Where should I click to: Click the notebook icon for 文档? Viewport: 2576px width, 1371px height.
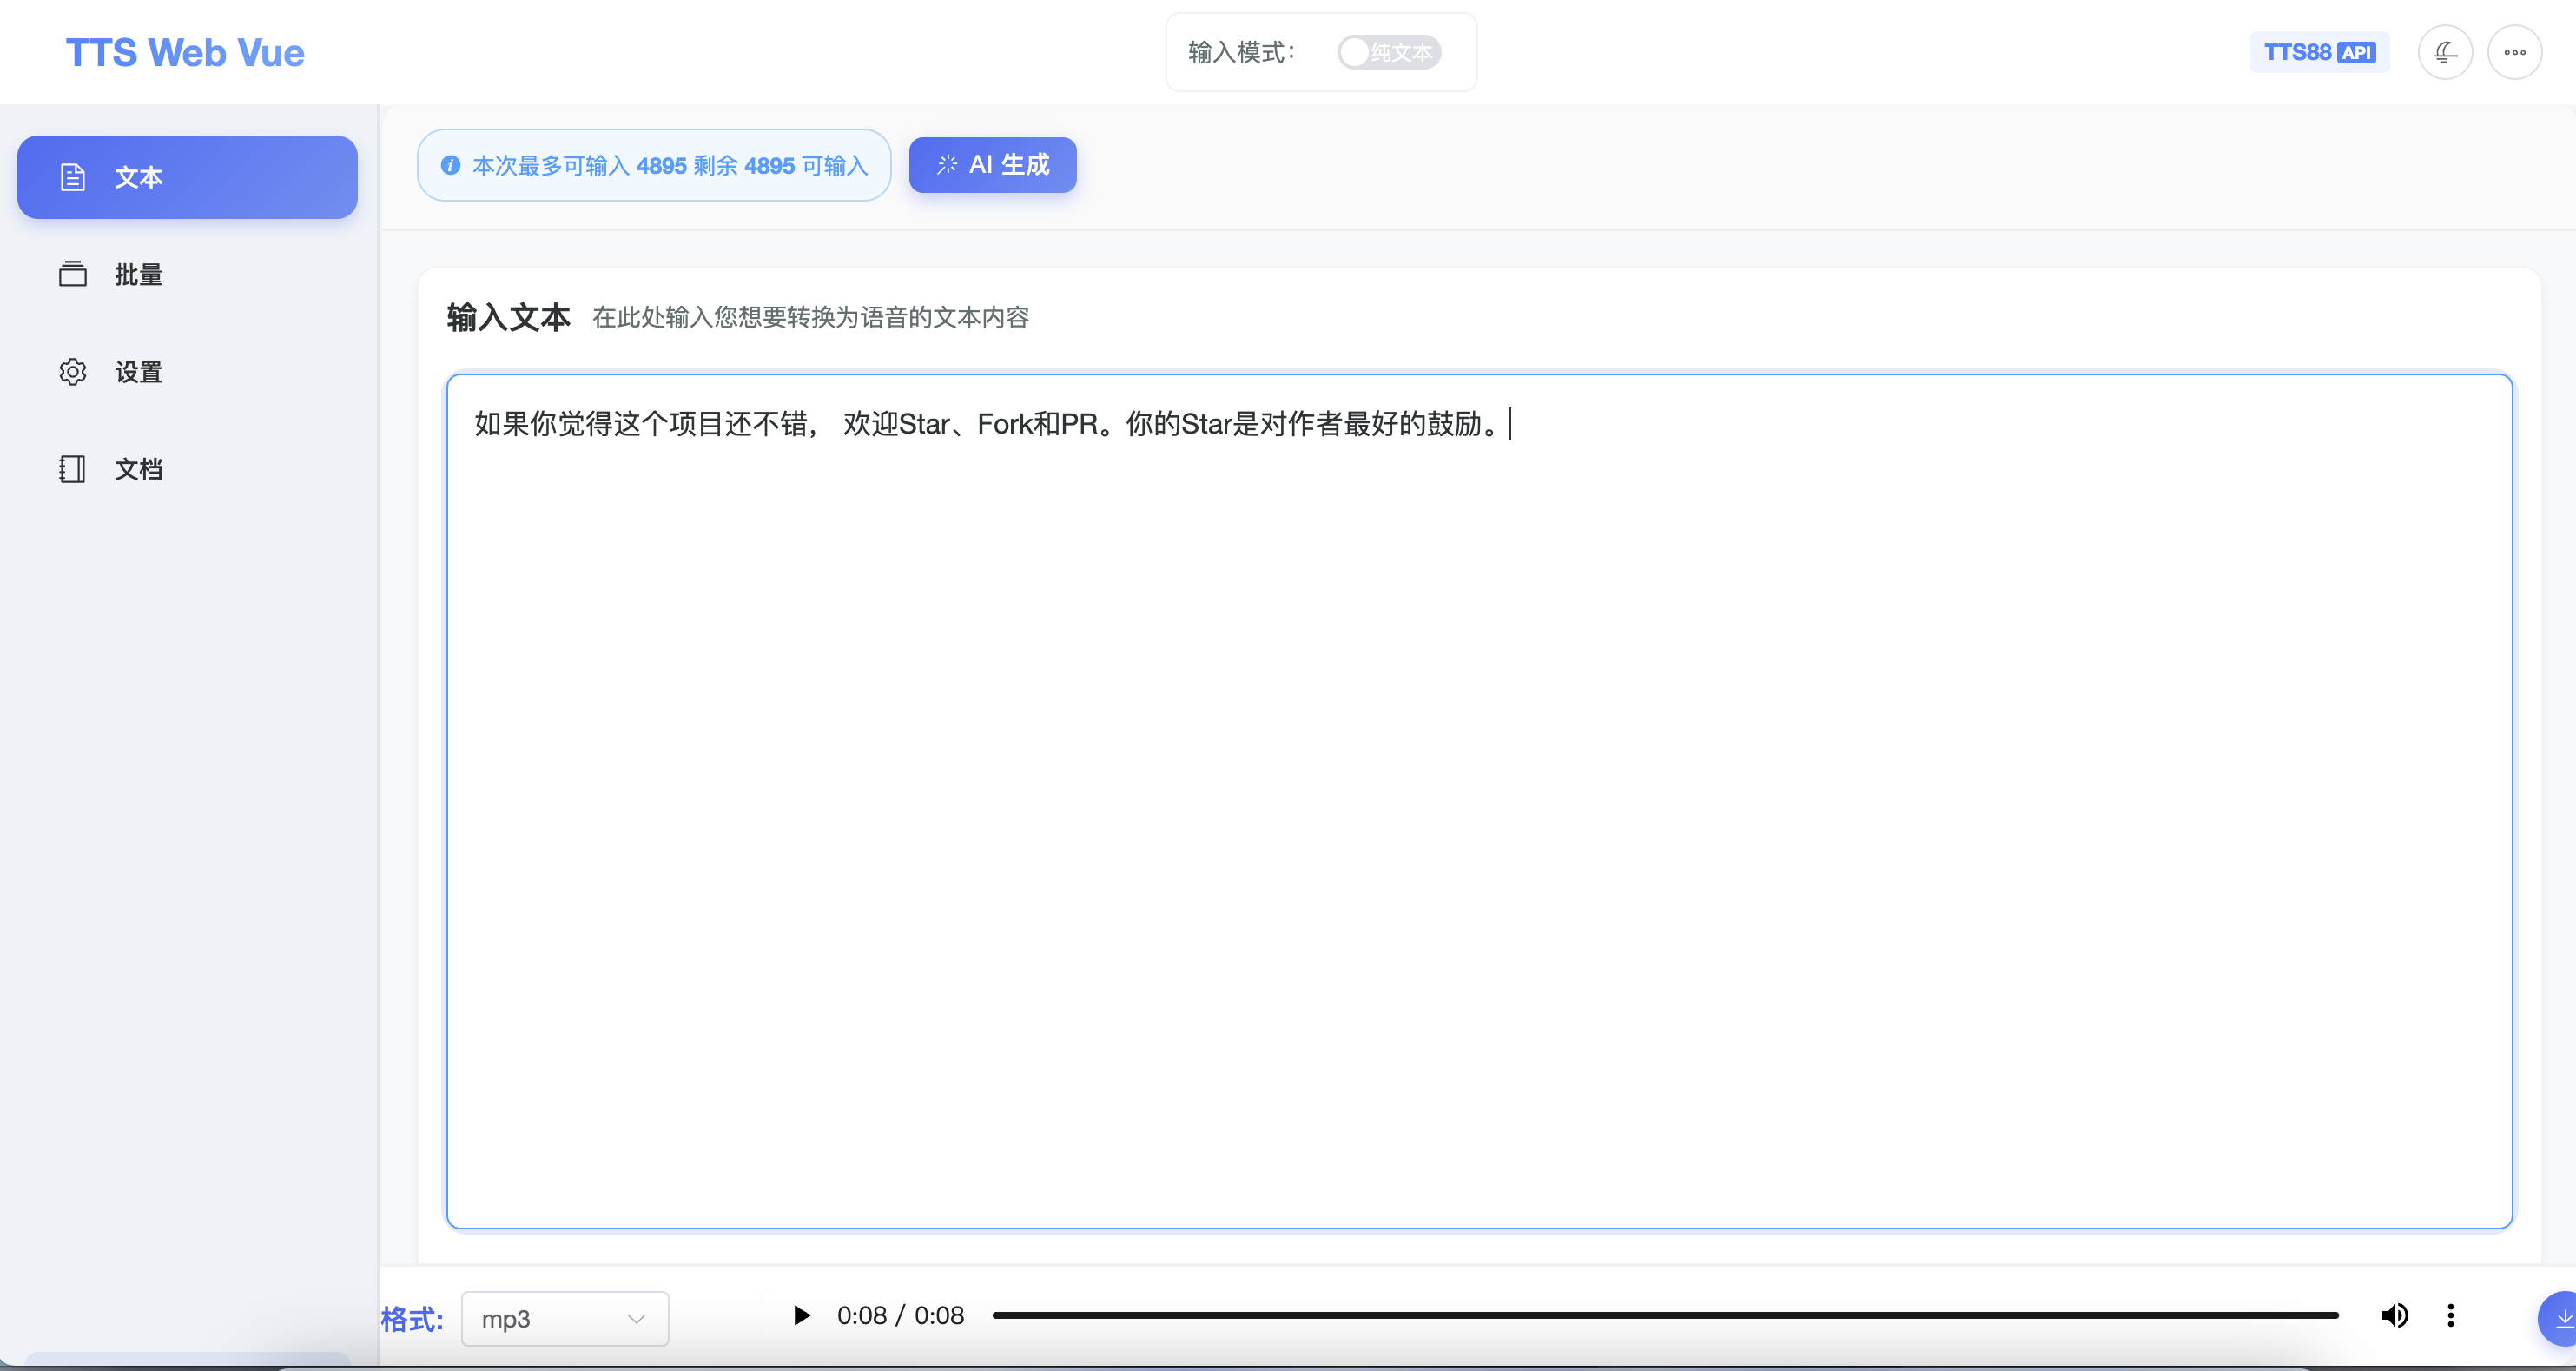click(72, 469)
